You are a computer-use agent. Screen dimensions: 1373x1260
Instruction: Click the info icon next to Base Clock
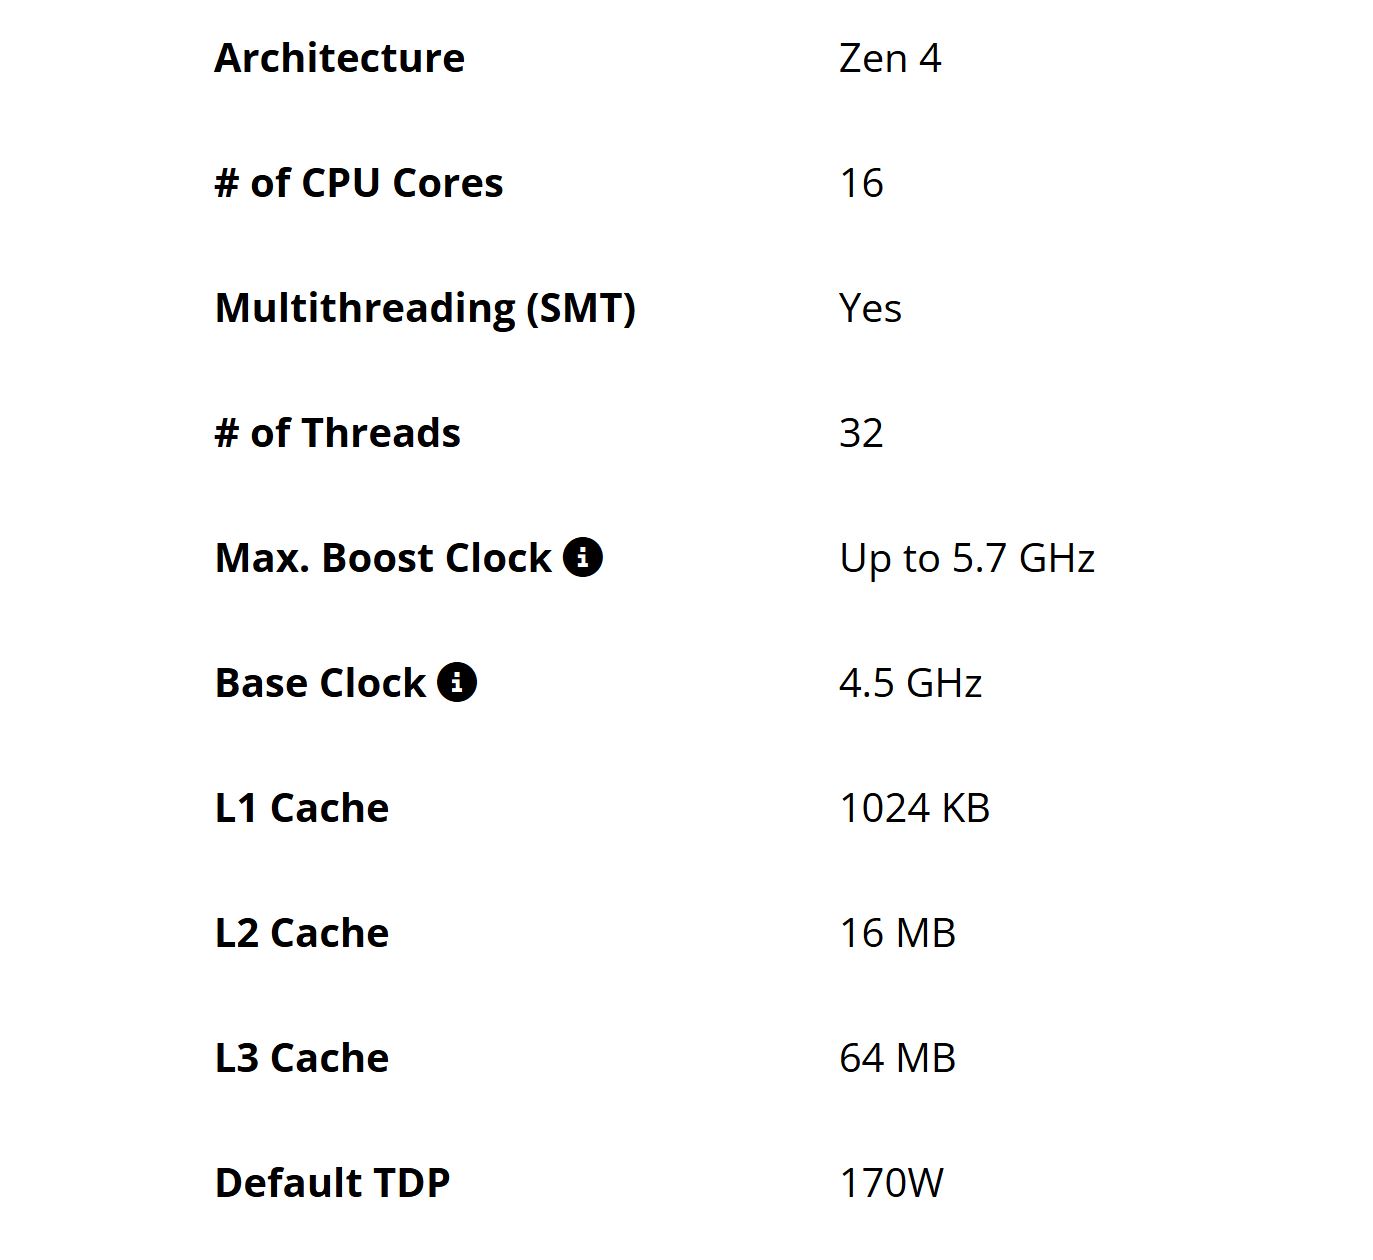coord(457,682)
